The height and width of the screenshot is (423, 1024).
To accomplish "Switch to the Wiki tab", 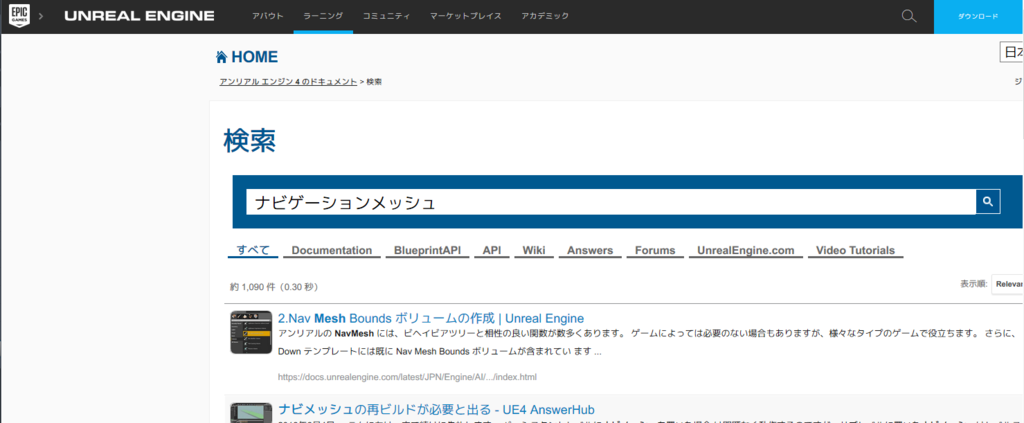I will point(534,251).
